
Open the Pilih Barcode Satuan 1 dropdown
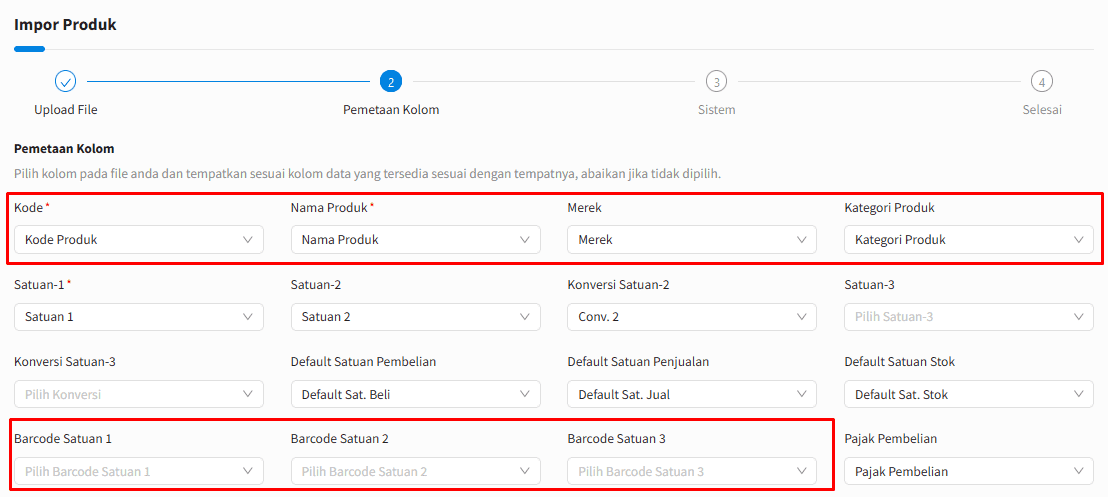(139, 472)
